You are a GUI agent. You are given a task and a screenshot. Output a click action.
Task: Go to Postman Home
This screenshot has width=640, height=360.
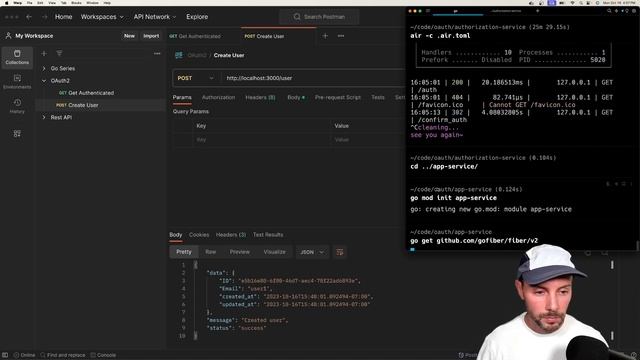[x=63, y=17]
